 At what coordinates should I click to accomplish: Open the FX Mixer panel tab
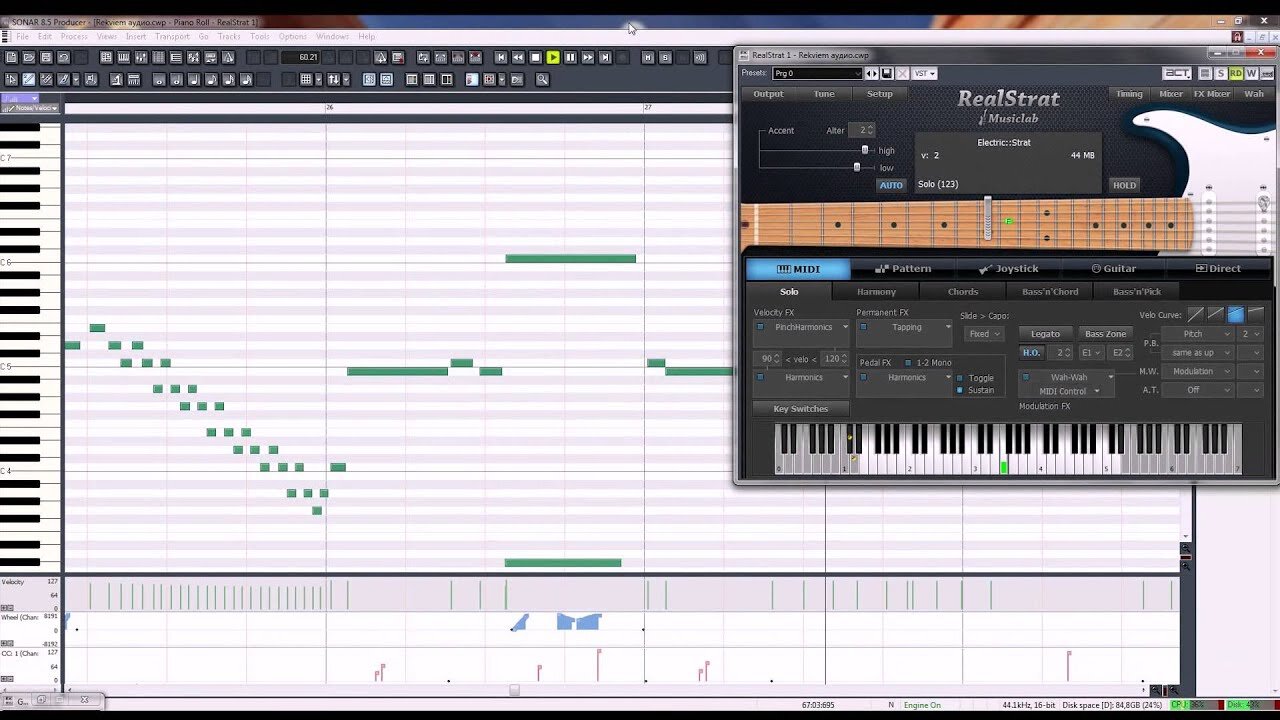[1211, 94]
